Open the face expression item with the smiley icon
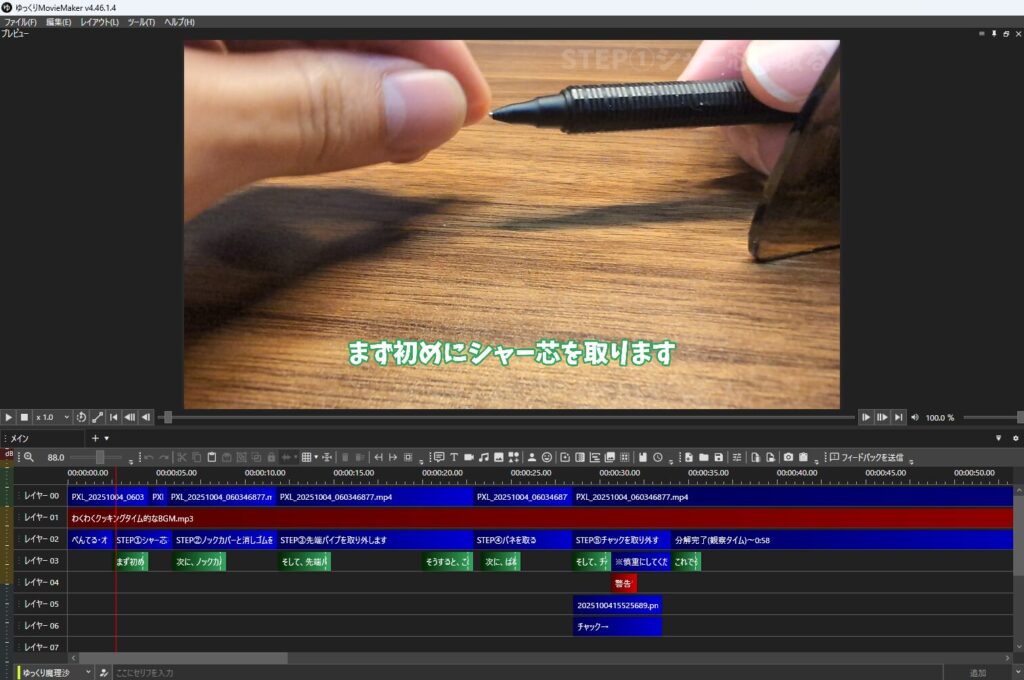This screenshot has height=680, width=1024. (x=546, y=457)
